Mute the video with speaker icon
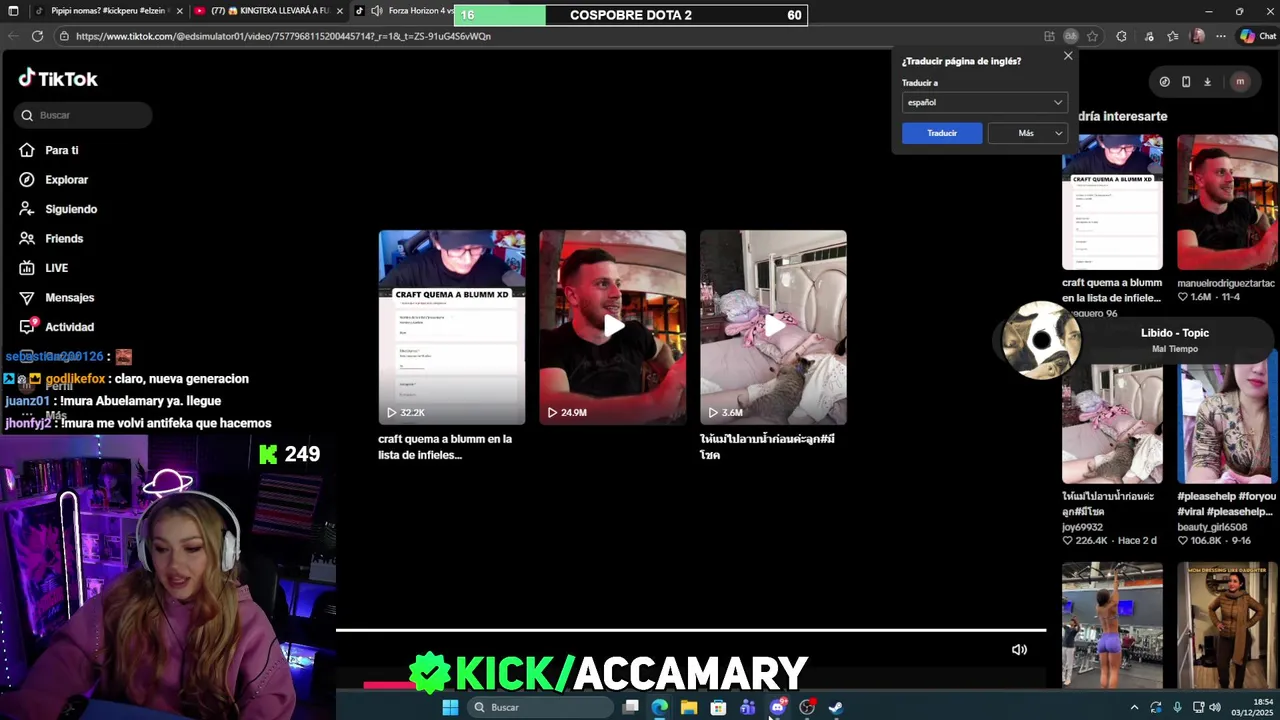 [x=1019, y=650]
